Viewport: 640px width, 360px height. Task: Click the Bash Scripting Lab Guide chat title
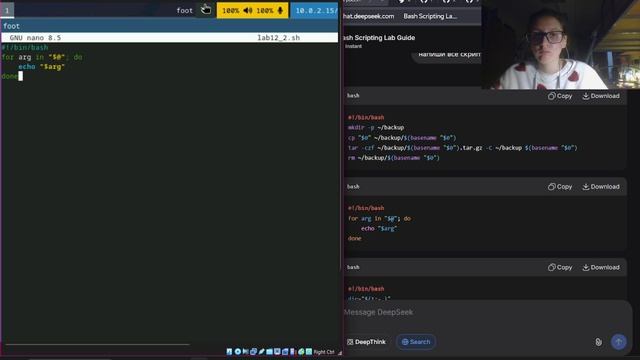(x=379, y=38)
